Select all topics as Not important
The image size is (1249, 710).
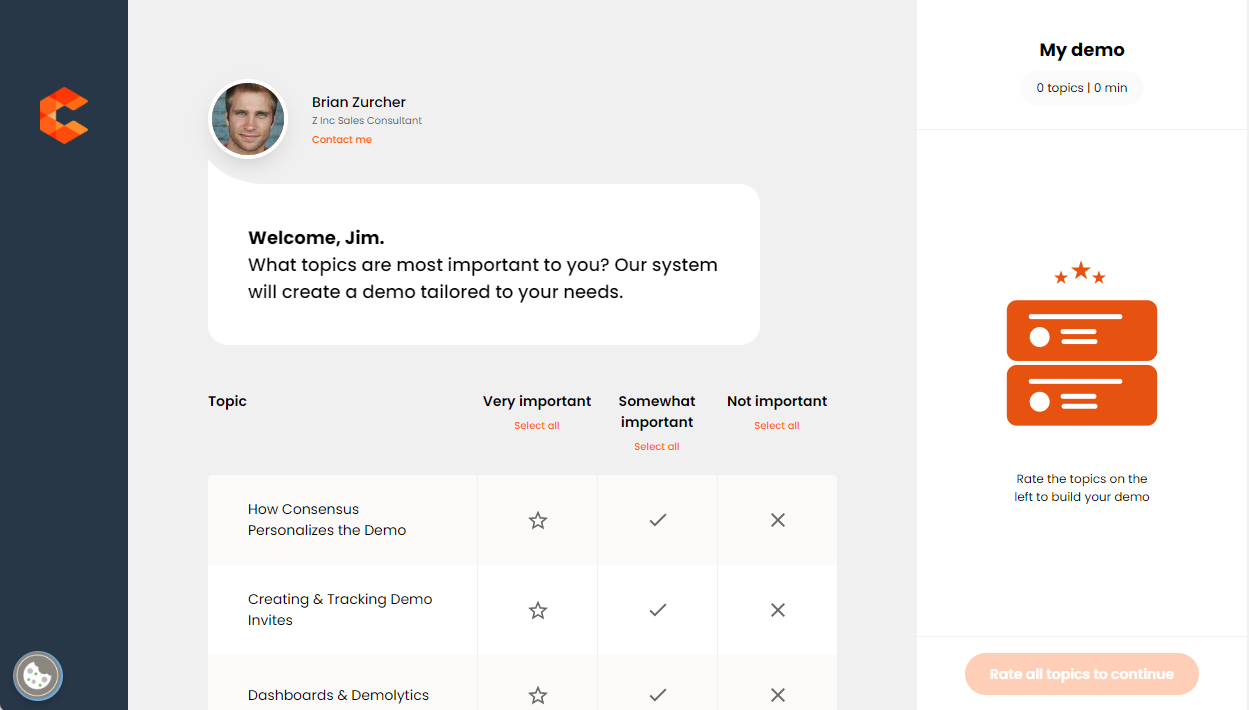(x=777, y=425)
